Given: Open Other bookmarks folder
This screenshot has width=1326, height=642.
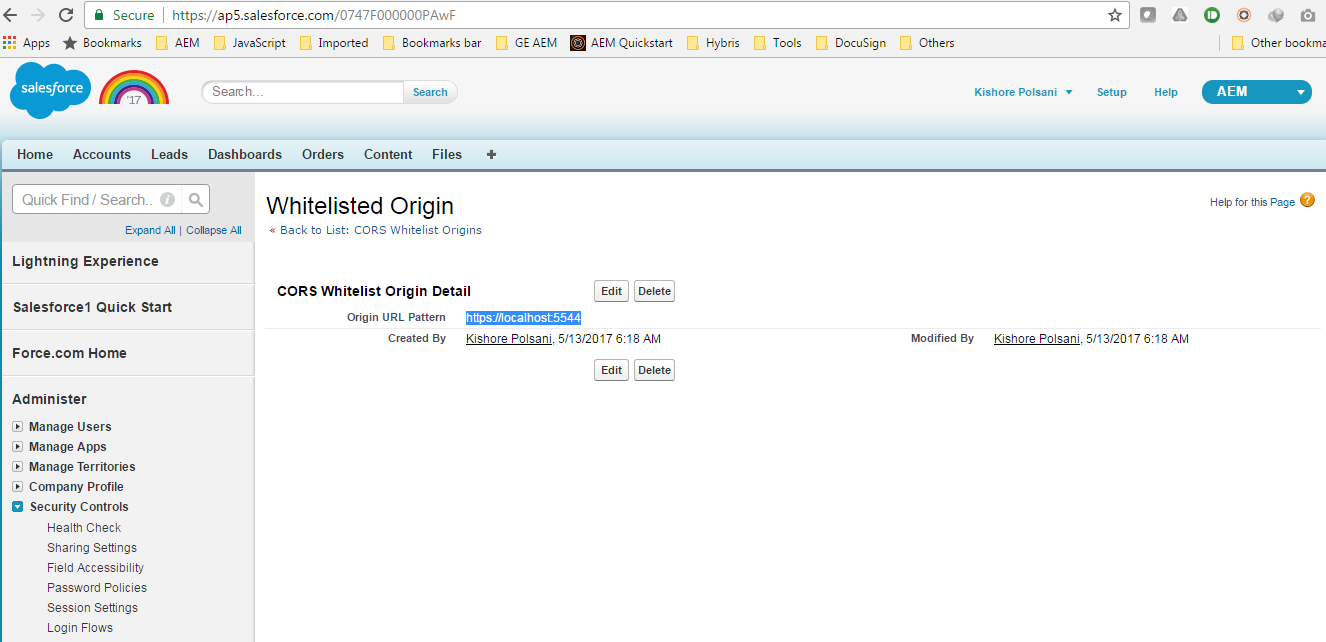Looking at the screenshot, I should click(x=1278, y=43).
